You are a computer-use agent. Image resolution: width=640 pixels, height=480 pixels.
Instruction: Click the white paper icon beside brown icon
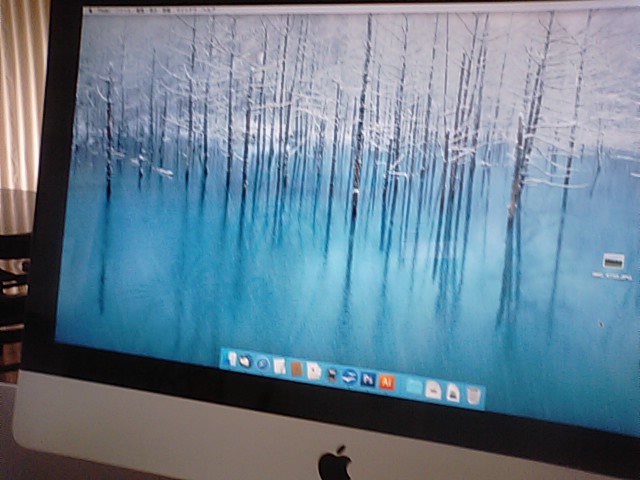314,371
